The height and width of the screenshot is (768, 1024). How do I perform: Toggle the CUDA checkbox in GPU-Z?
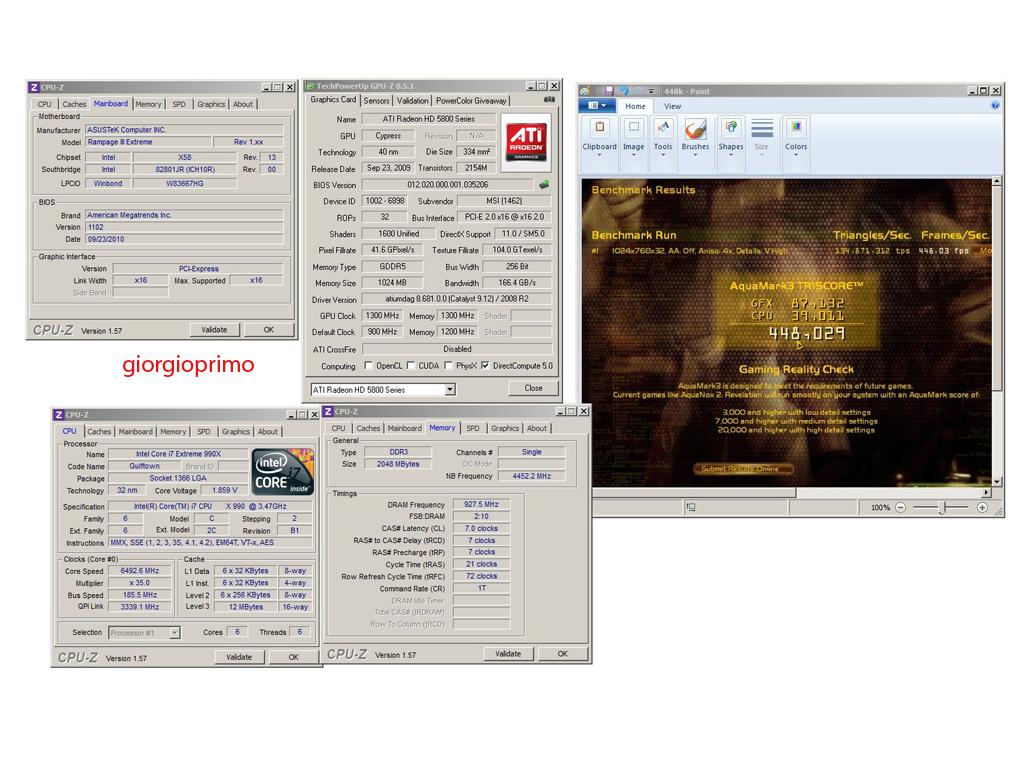(x=410, y=366)
